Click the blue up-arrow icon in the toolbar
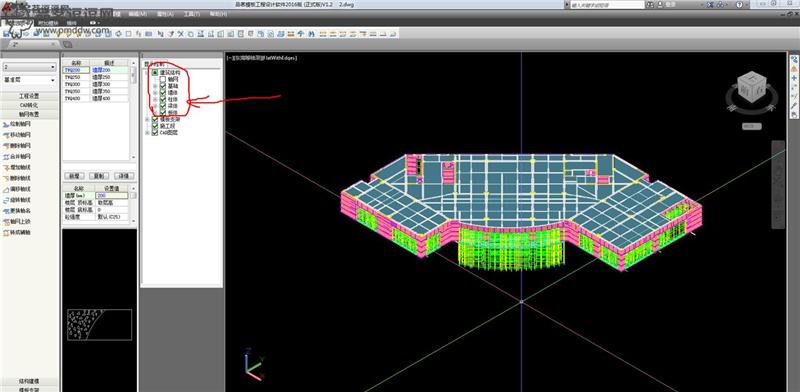Screen dimensions: 800x392 (x=301, y=34)
